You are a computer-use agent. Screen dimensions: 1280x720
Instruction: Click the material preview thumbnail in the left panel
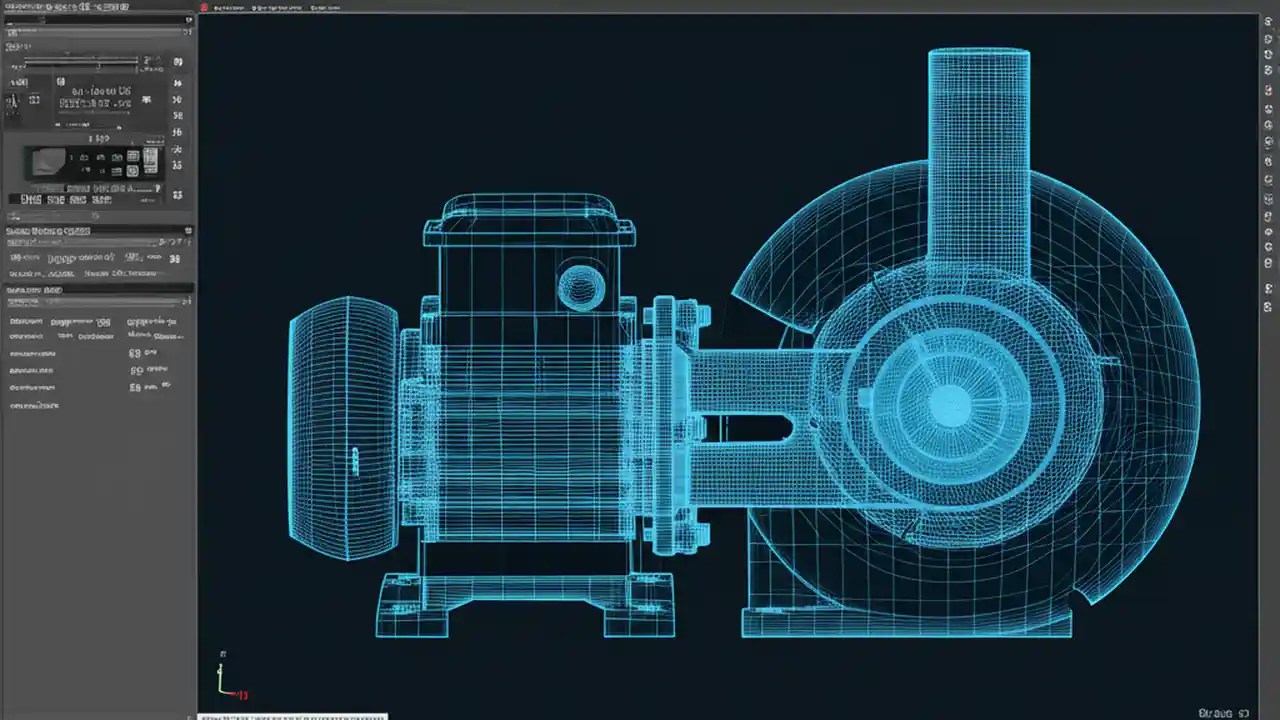point(47,163)
